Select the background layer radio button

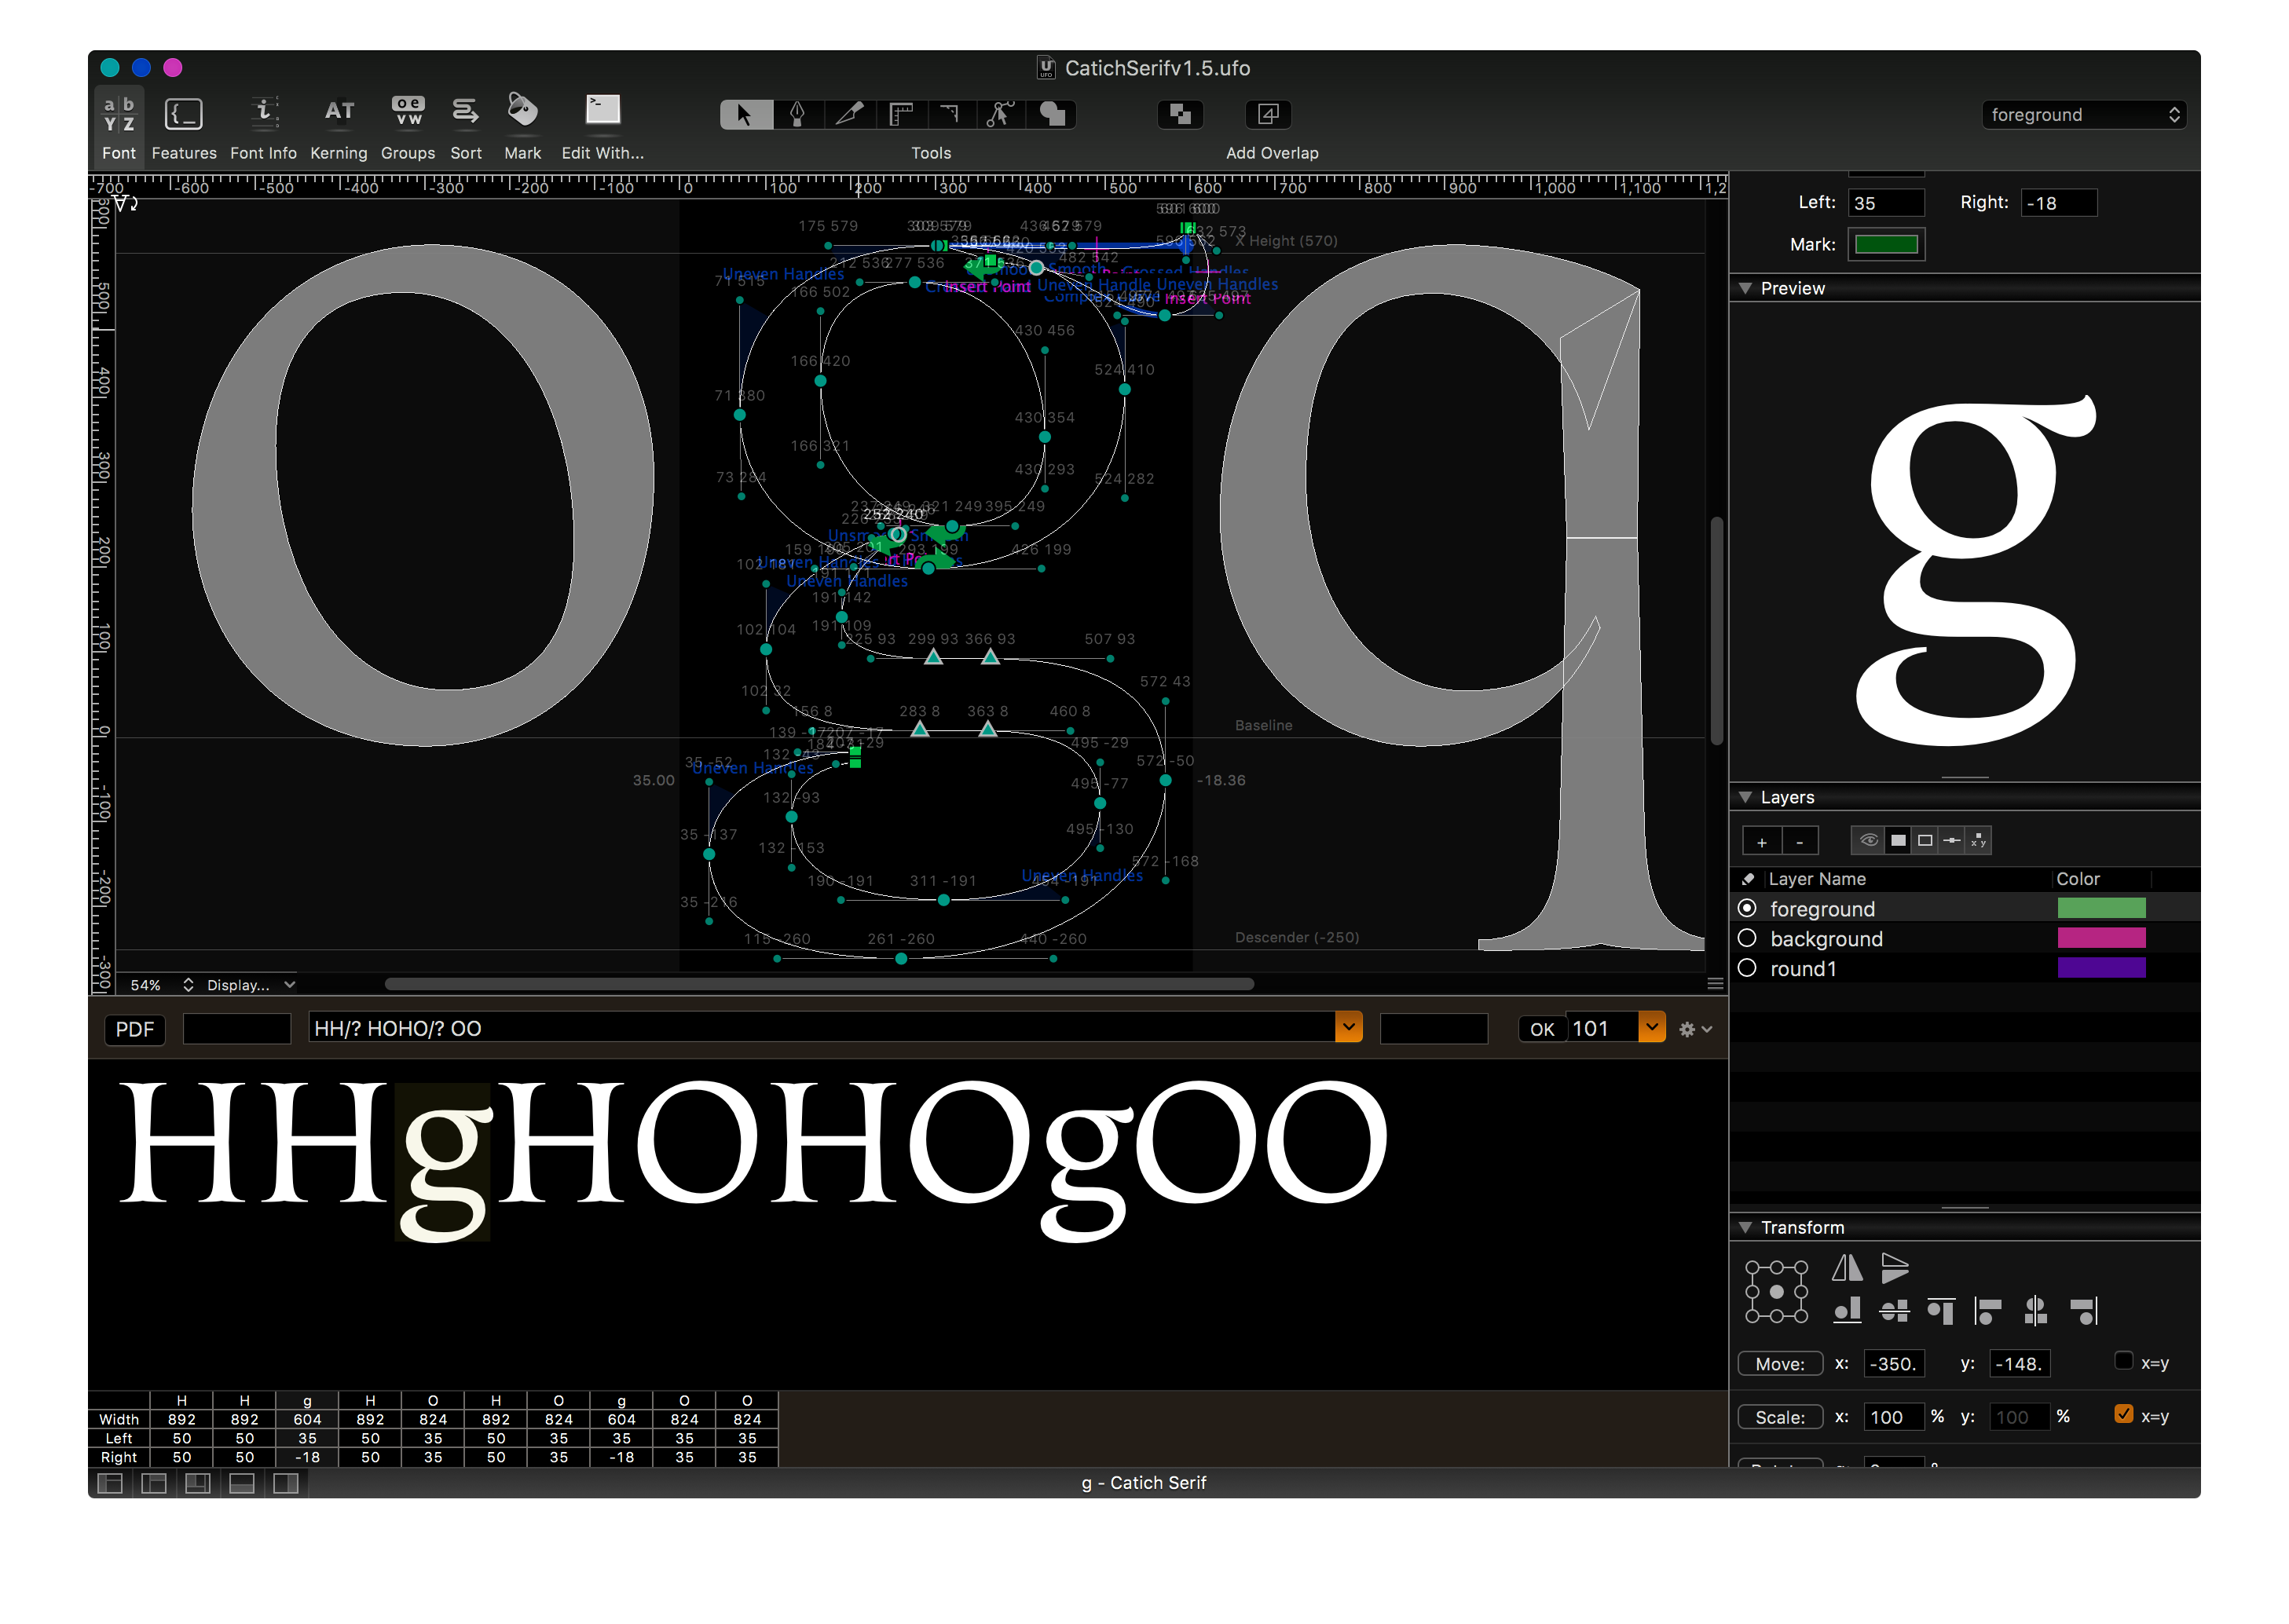click(1747, 939)
